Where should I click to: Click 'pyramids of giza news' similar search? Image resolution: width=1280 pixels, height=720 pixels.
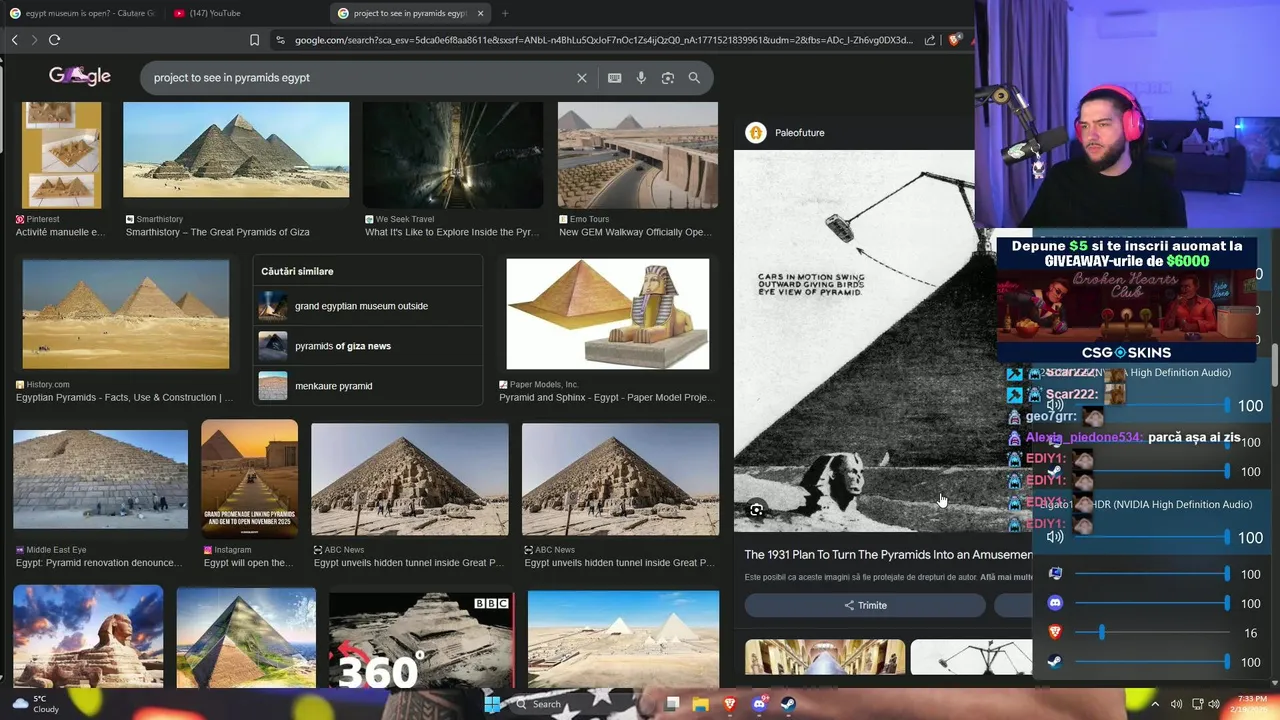pyautogui.click(x=368, y=346)
